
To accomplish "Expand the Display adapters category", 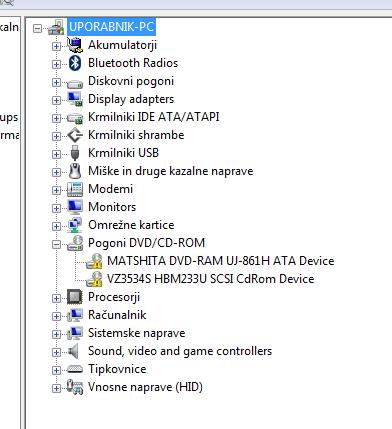I will coord(56,100).
